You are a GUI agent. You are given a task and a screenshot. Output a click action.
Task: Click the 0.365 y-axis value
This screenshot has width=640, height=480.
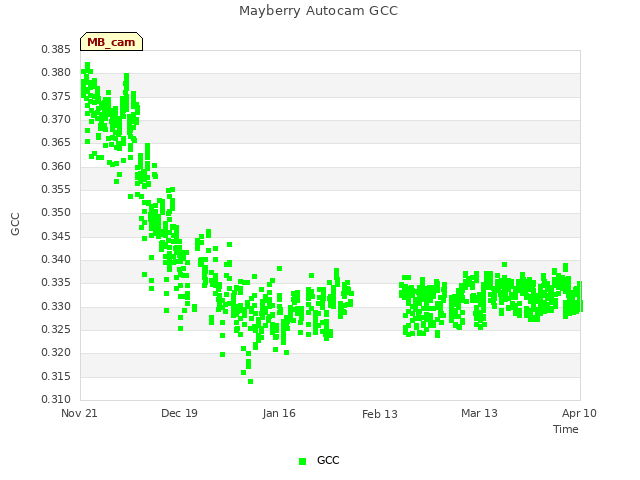click(56, 142)
